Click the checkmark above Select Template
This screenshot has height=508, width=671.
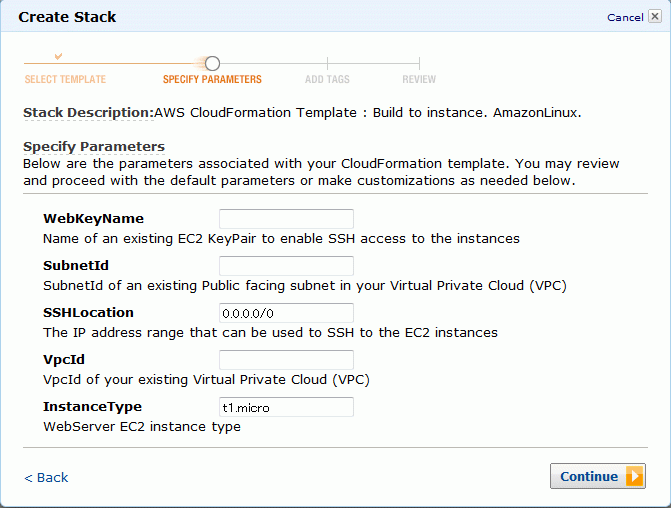[x=59, y=56]
